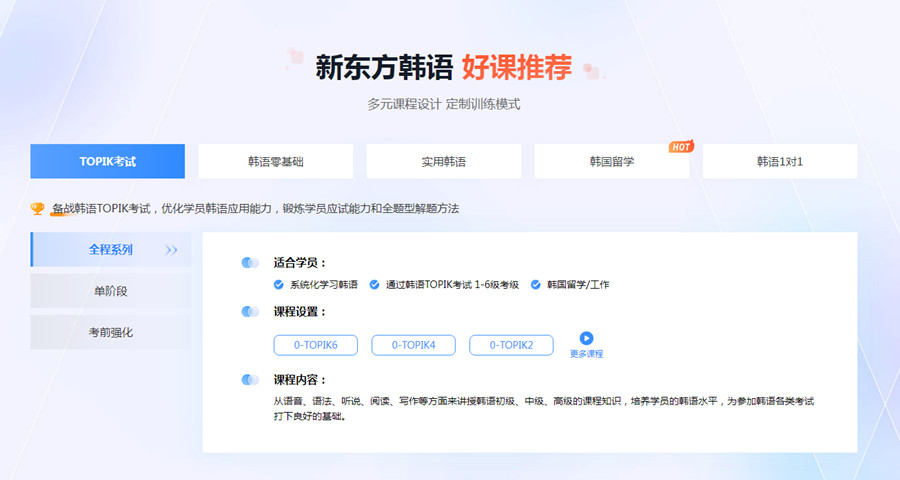Click the toggle icon beside 课程内容
Viewport: 900px width, 480px height.
click(250, 379)
